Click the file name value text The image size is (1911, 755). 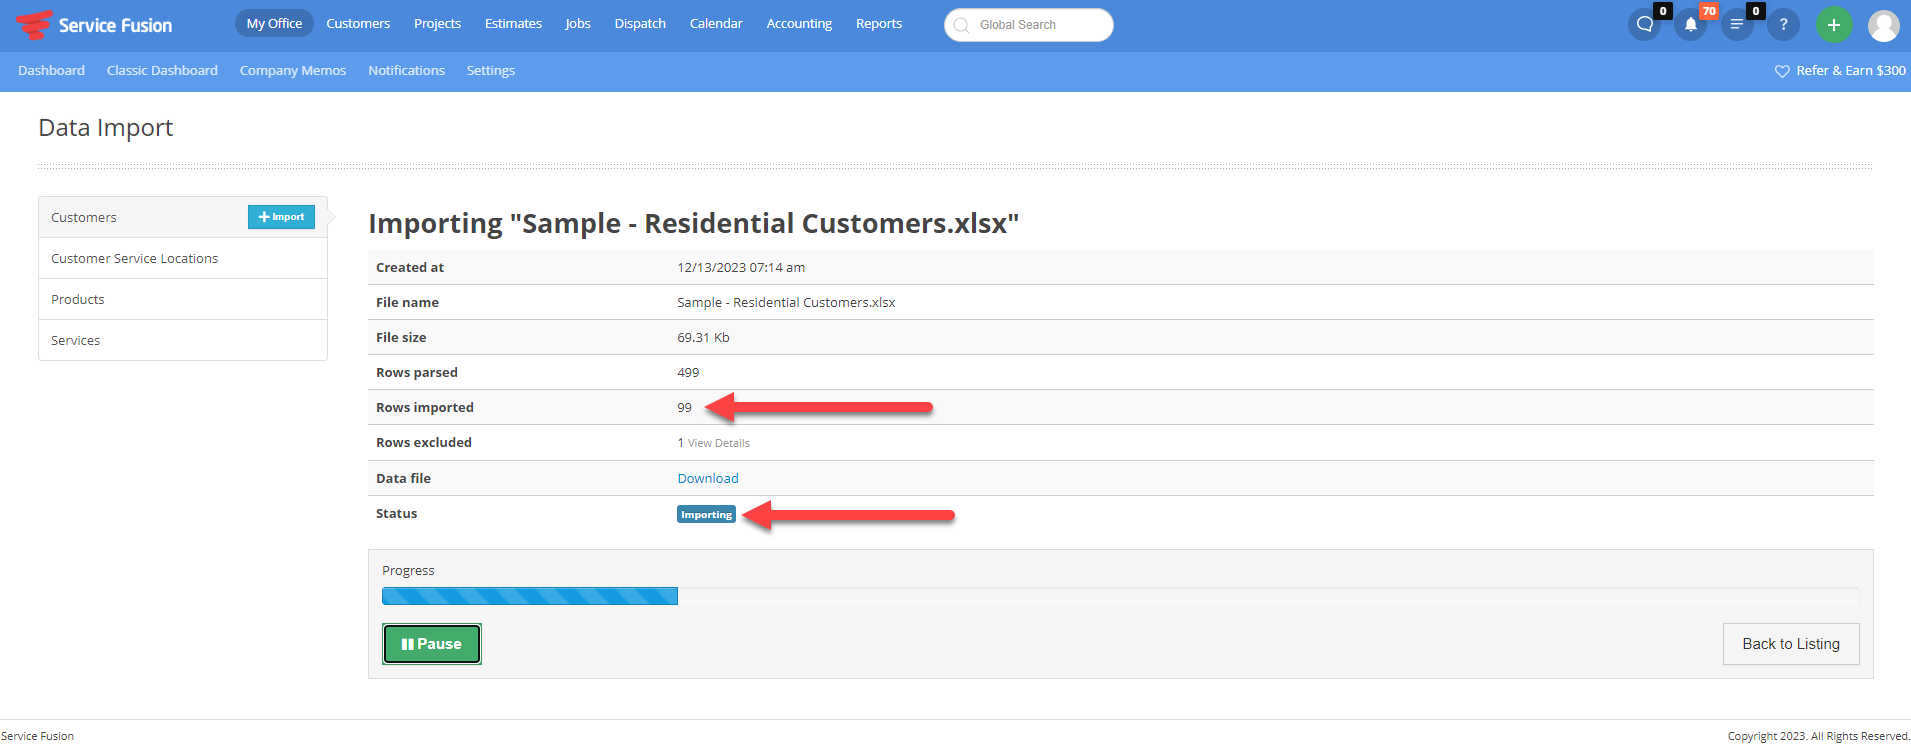(786, 302)
